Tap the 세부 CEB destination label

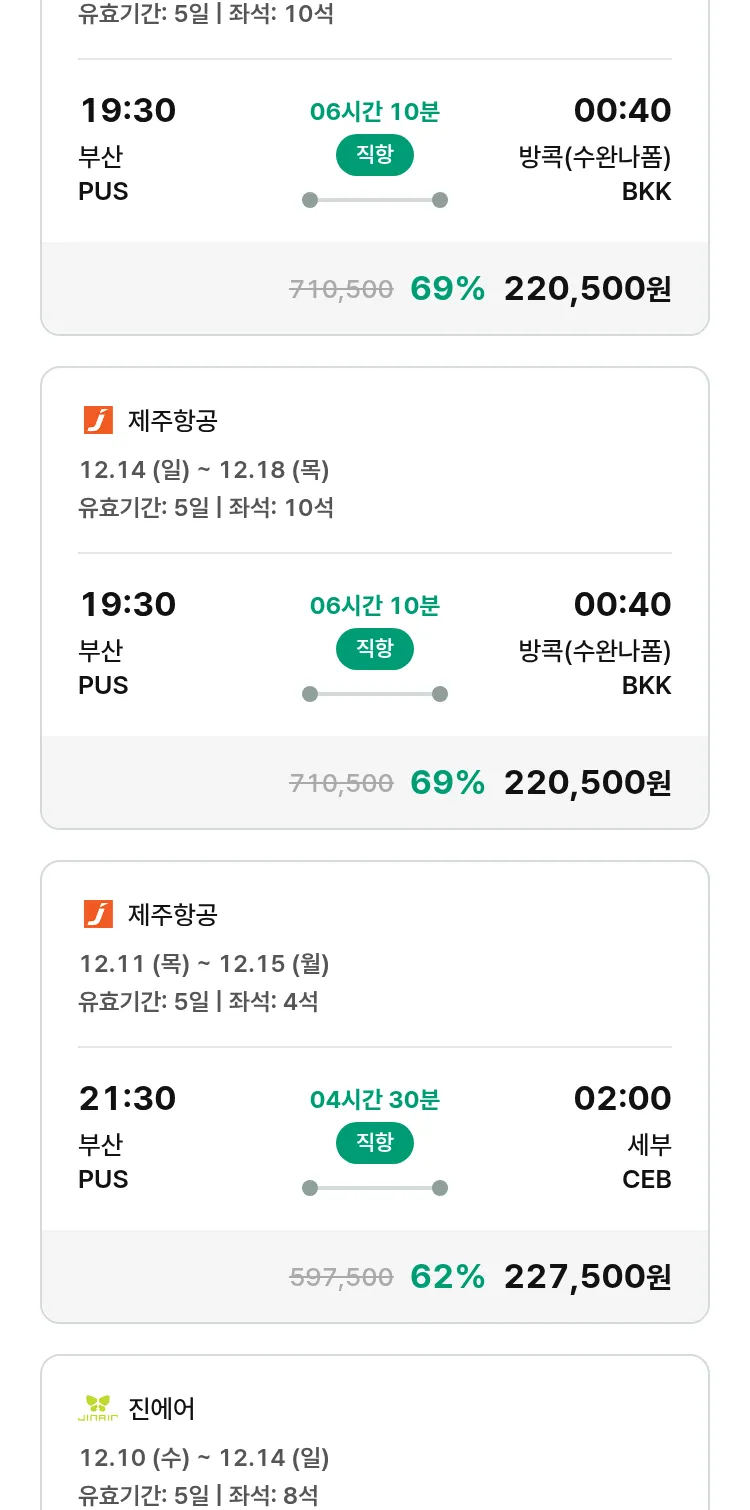[647, 1161]
